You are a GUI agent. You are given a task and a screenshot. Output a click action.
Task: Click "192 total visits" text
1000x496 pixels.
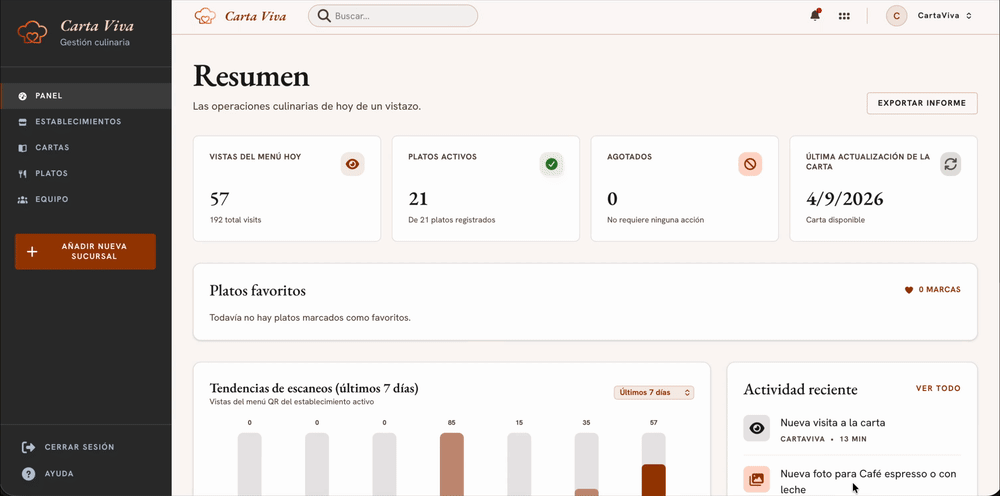tap(235, 220)
